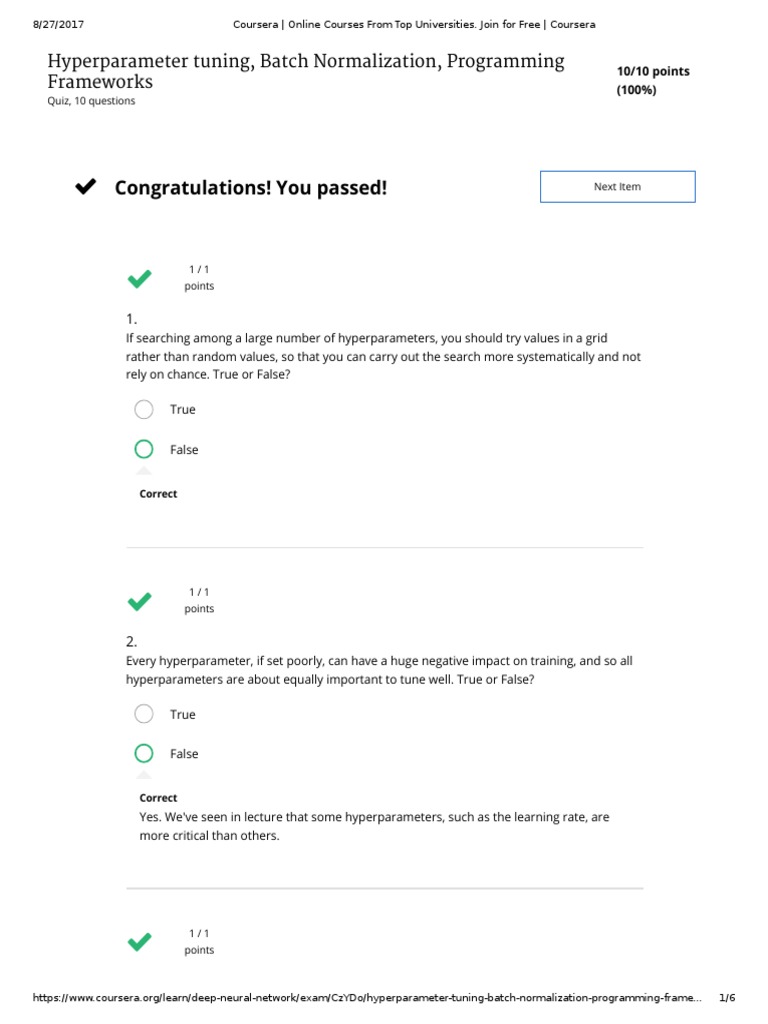768x1024 pixels.
Task: Click the Correct label under question 2
Action: (x=158, y=798)
